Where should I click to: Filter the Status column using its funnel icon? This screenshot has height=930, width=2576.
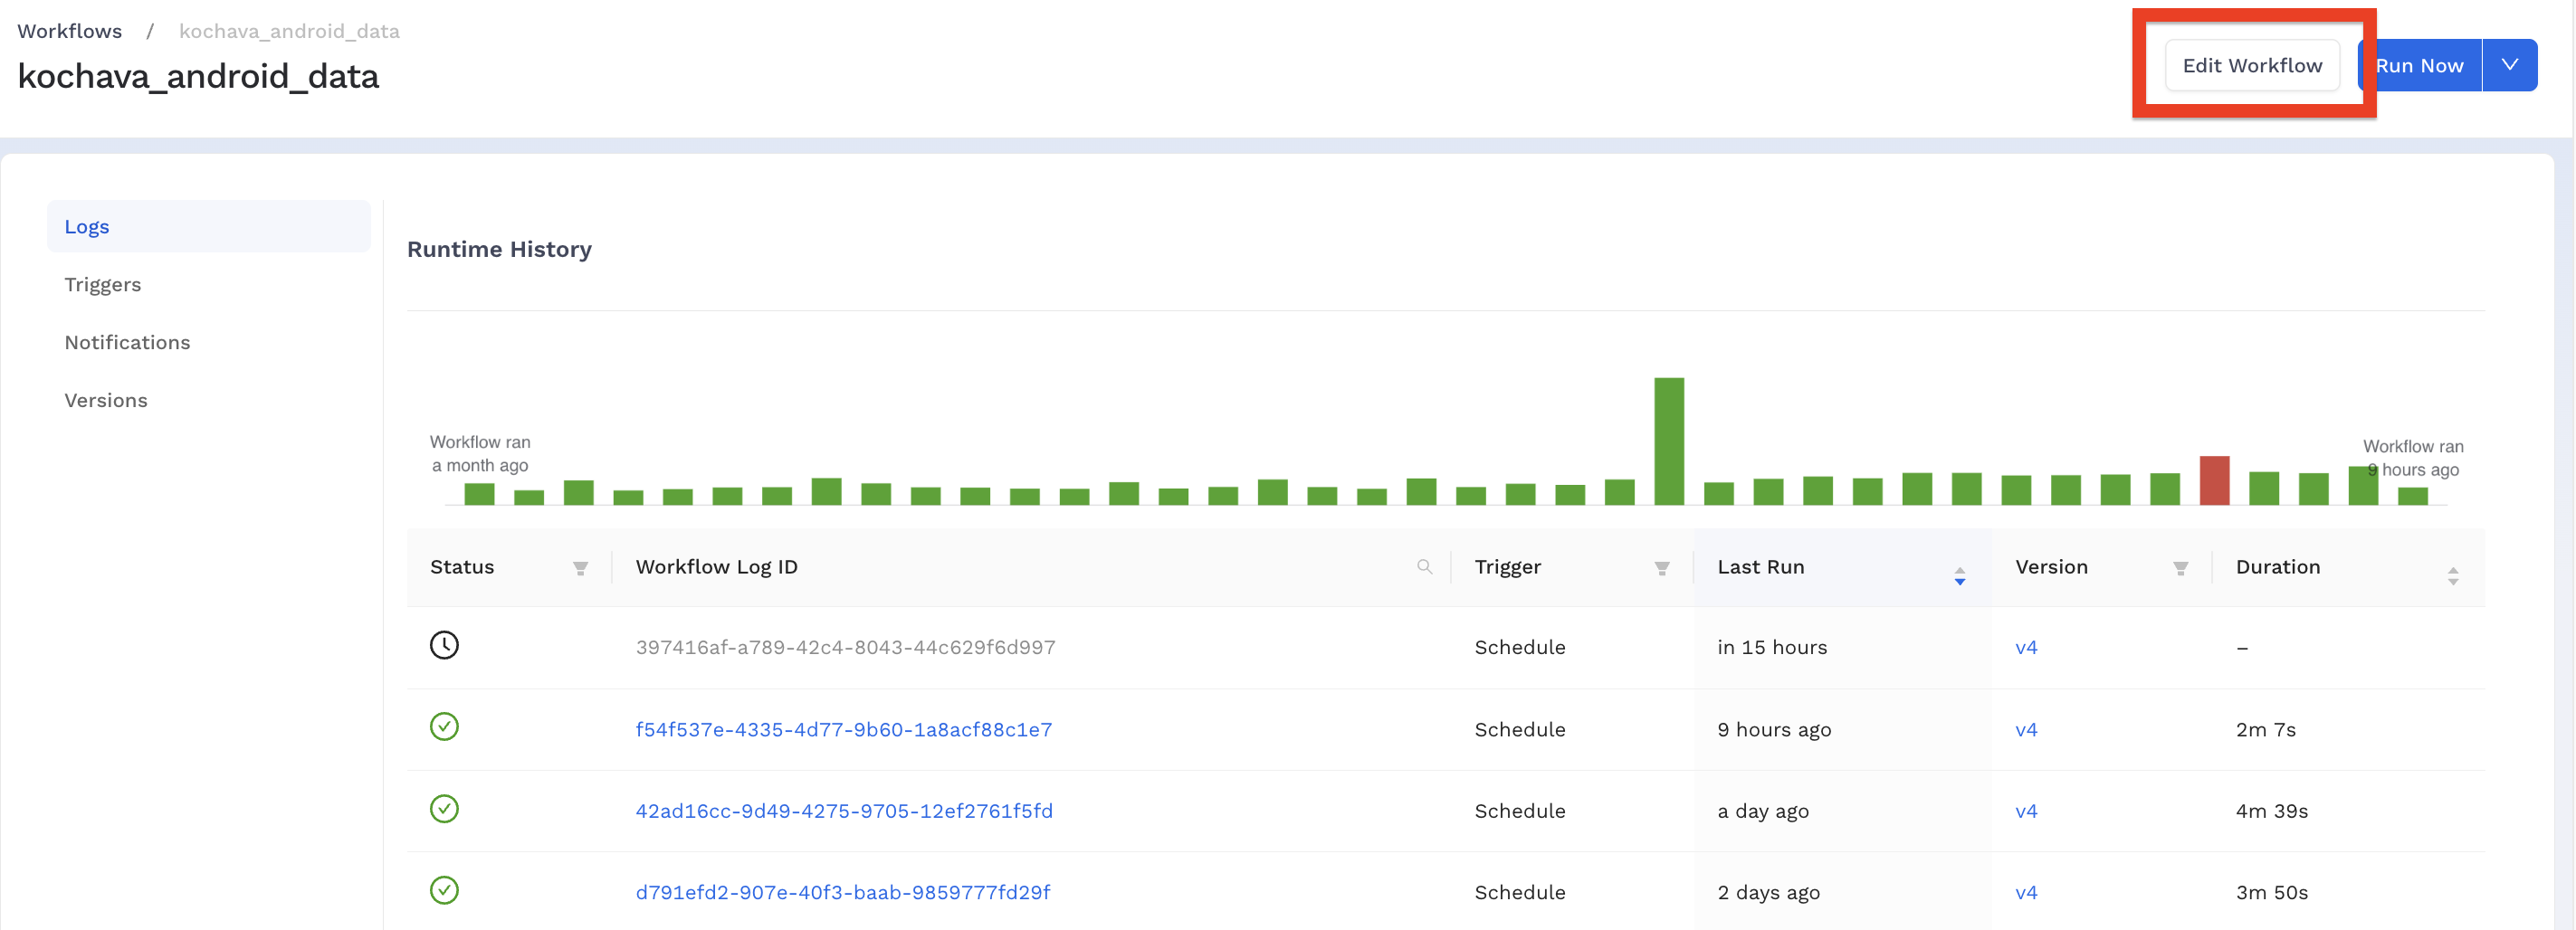click(x=581, y=568)
